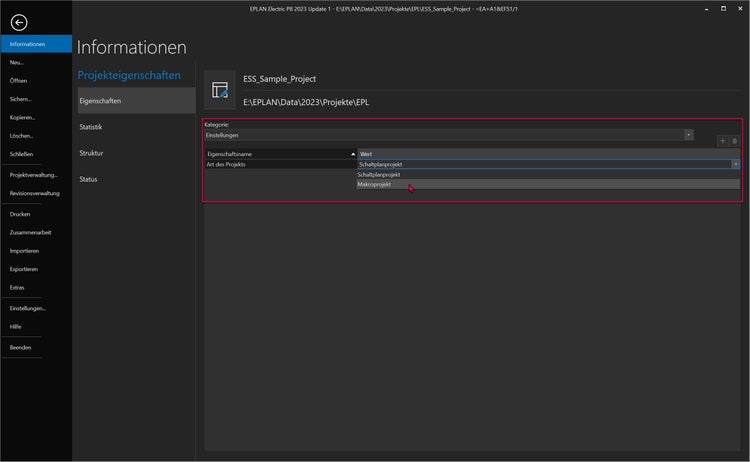Collapse the Schaltplanprojekt value dropdown arrow
Image resolution: width=750 pixels, height=462 pixels.
click(735, 164)
